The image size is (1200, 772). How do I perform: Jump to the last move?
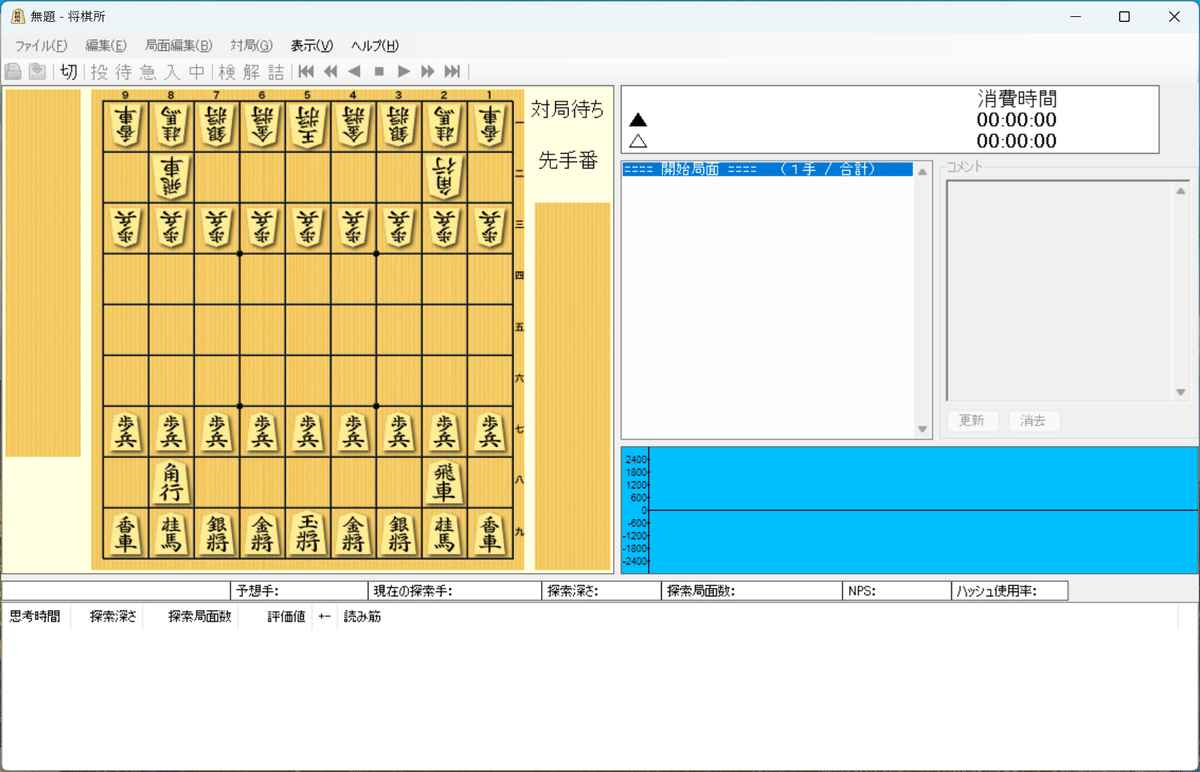tap(452, 71)
